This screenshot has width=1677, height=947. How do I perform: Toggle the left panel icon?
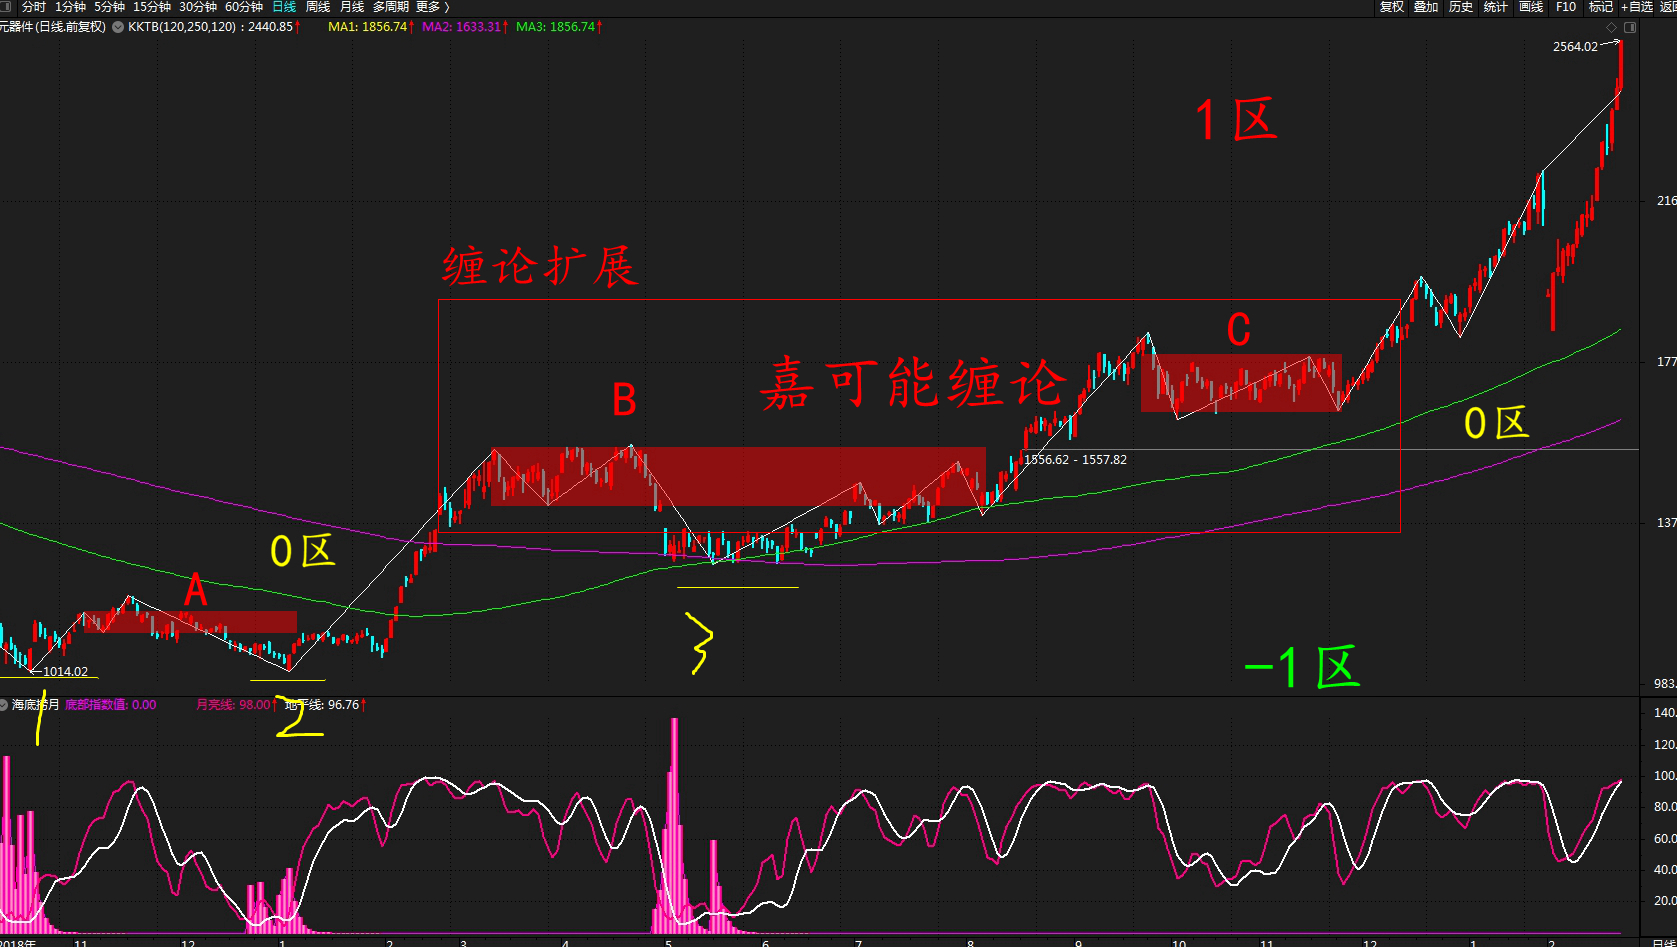click(5, 7)
